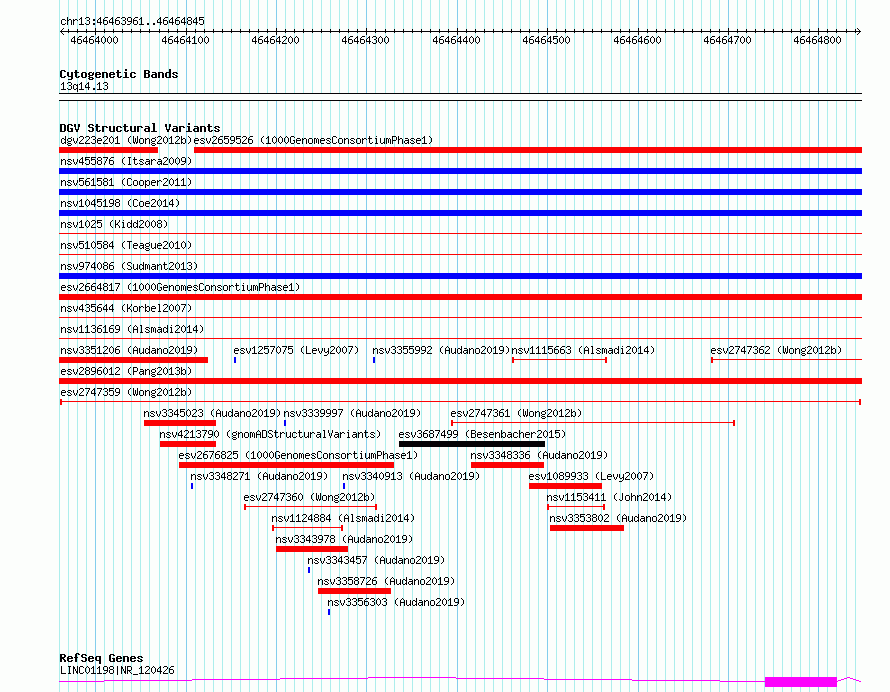Select nsv1136169 (Alsmadi2014) label
Image resolution: width=890 pixels, height=692 pixels.
pyautogui.click(x=132, y=329)
